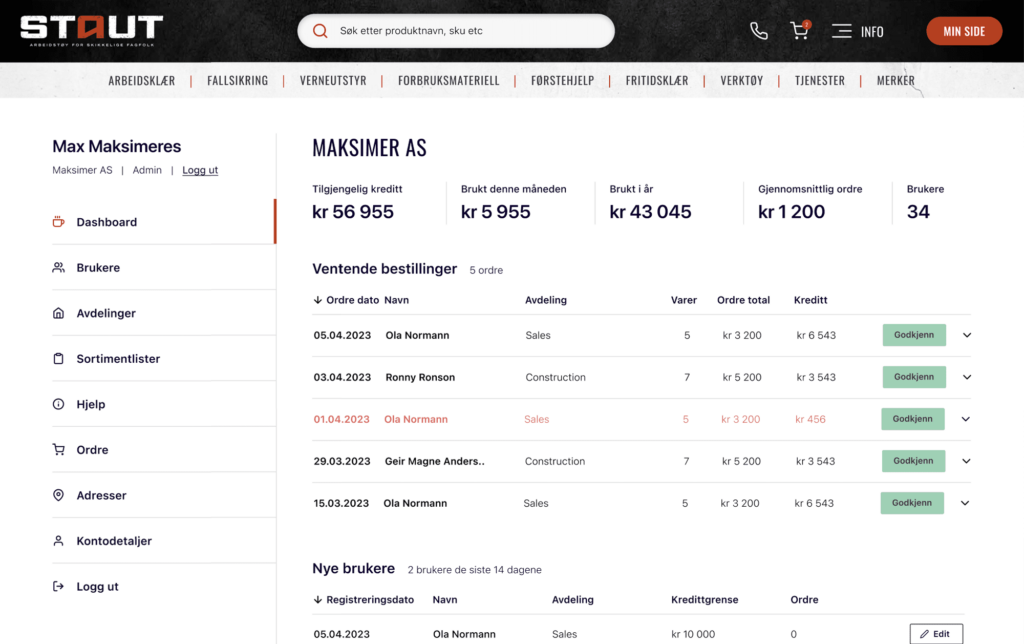Click the Hjelp info circle icon
Image resolution: width=1024 pixels, height=644 pixels.
pos(58,404)
